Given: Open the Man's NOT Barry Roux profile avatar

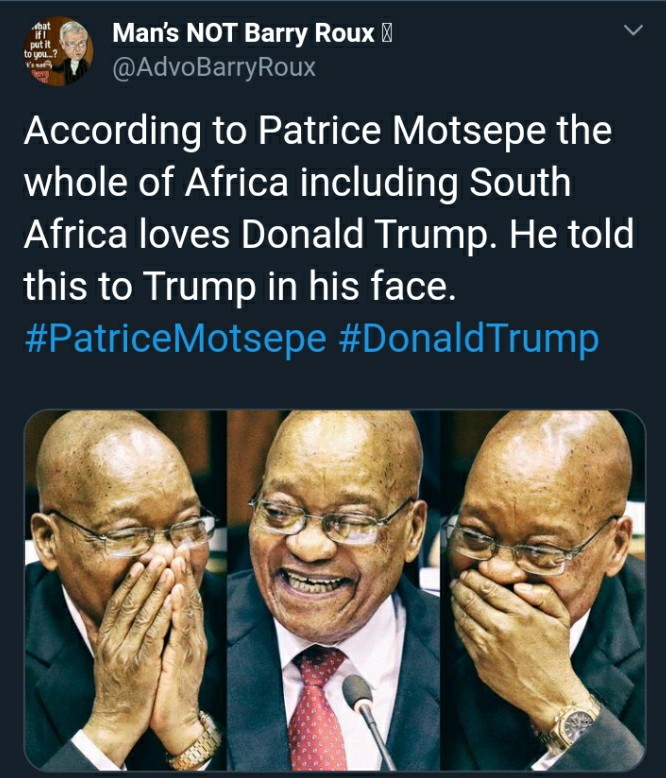Looking at the screenshot, I should [x=58, y=52].
